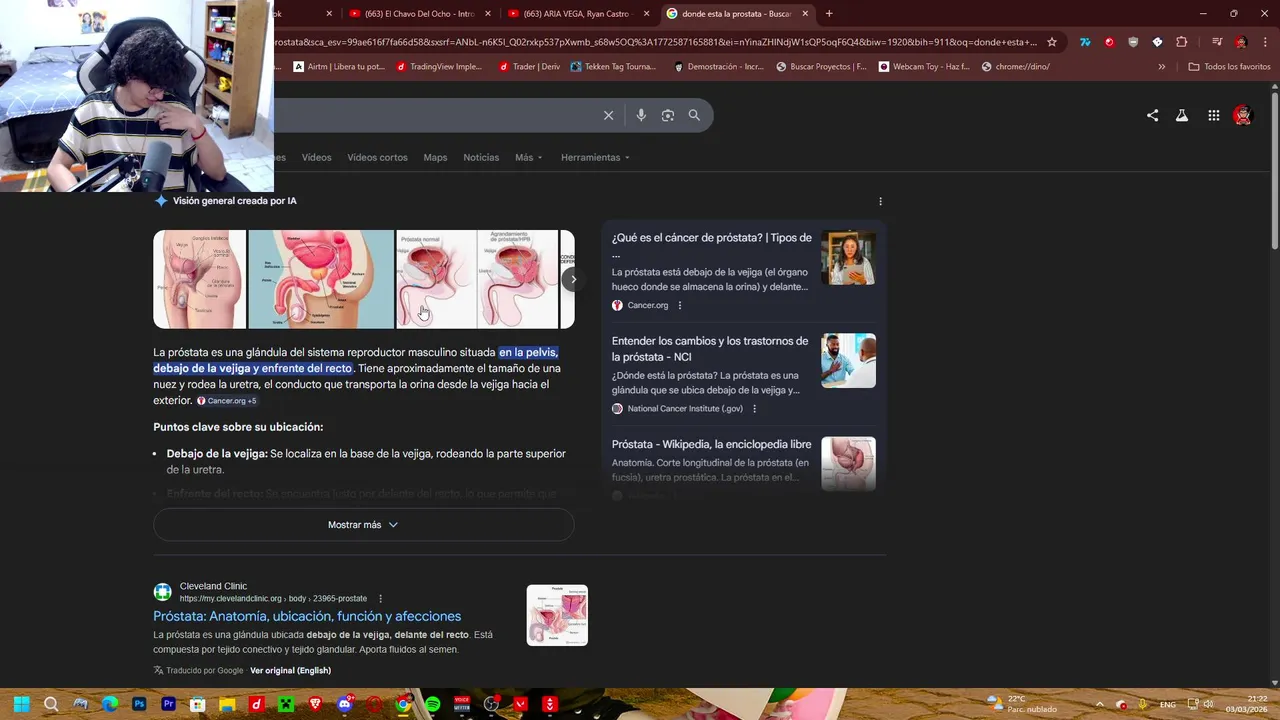Viewport: 1280px width, 720px height.
Task: Open the Chrome extensions puzzle menu
Action: pyautogui.click(x=1182, y=42)
